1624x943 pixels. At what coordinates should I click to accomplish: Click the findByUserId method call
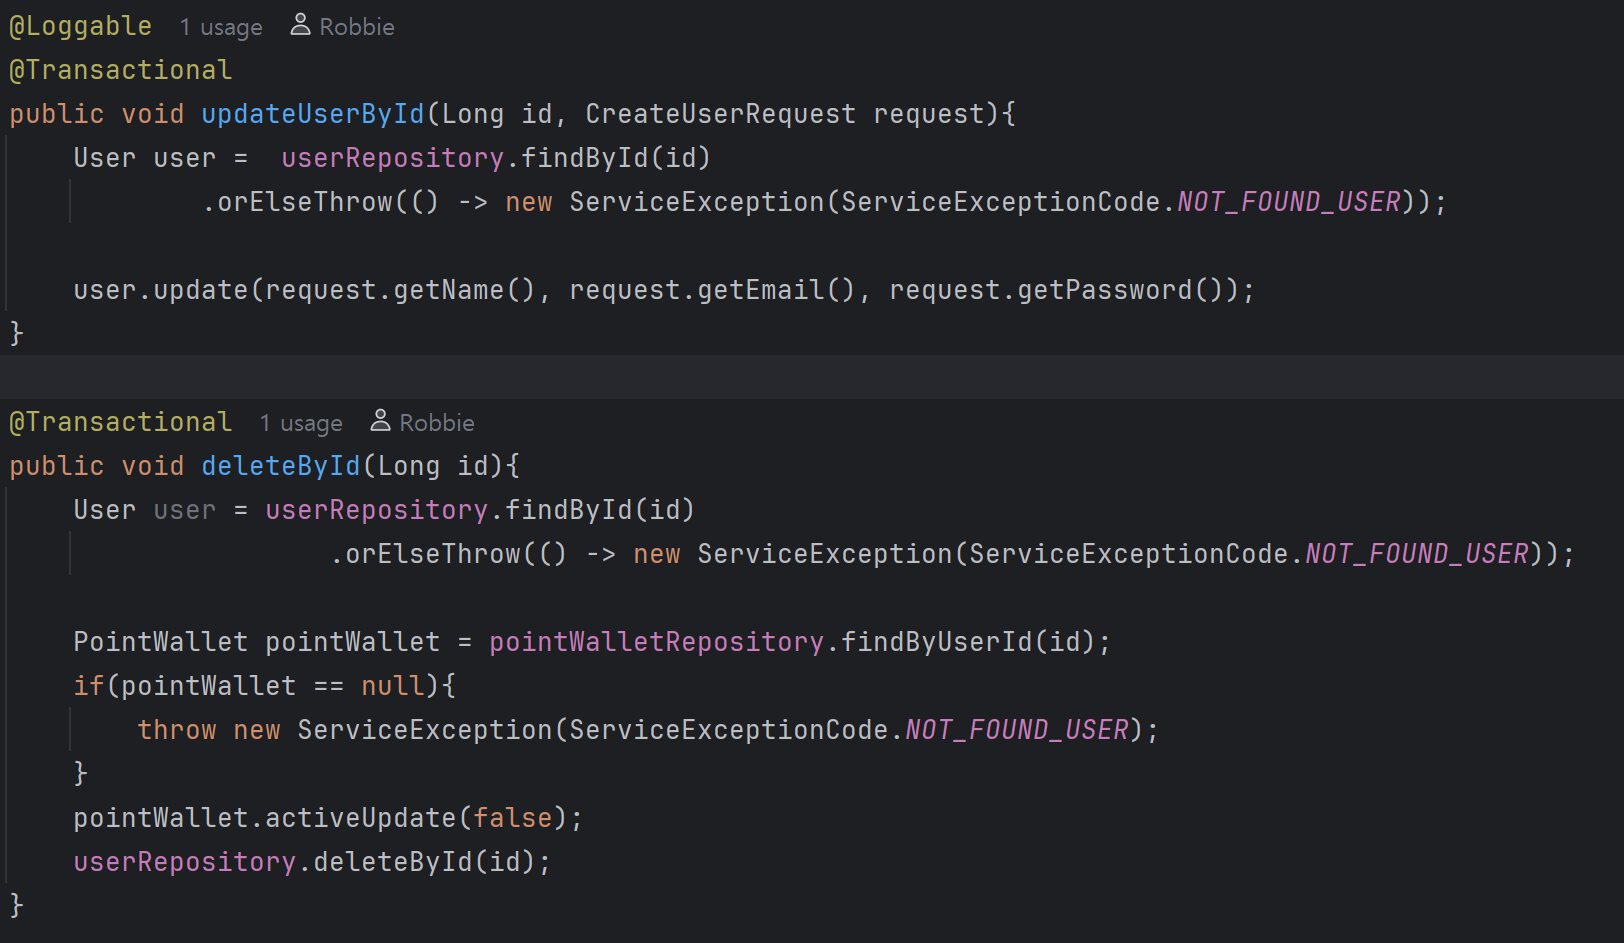[937, 642]
